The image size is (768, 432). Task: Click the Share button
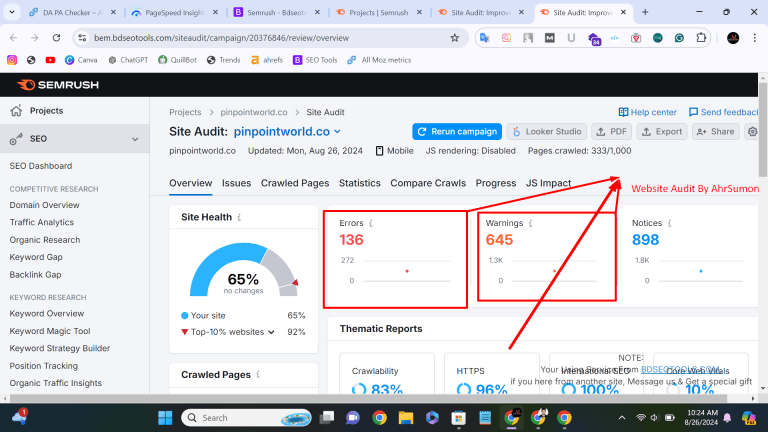(716, 132)
